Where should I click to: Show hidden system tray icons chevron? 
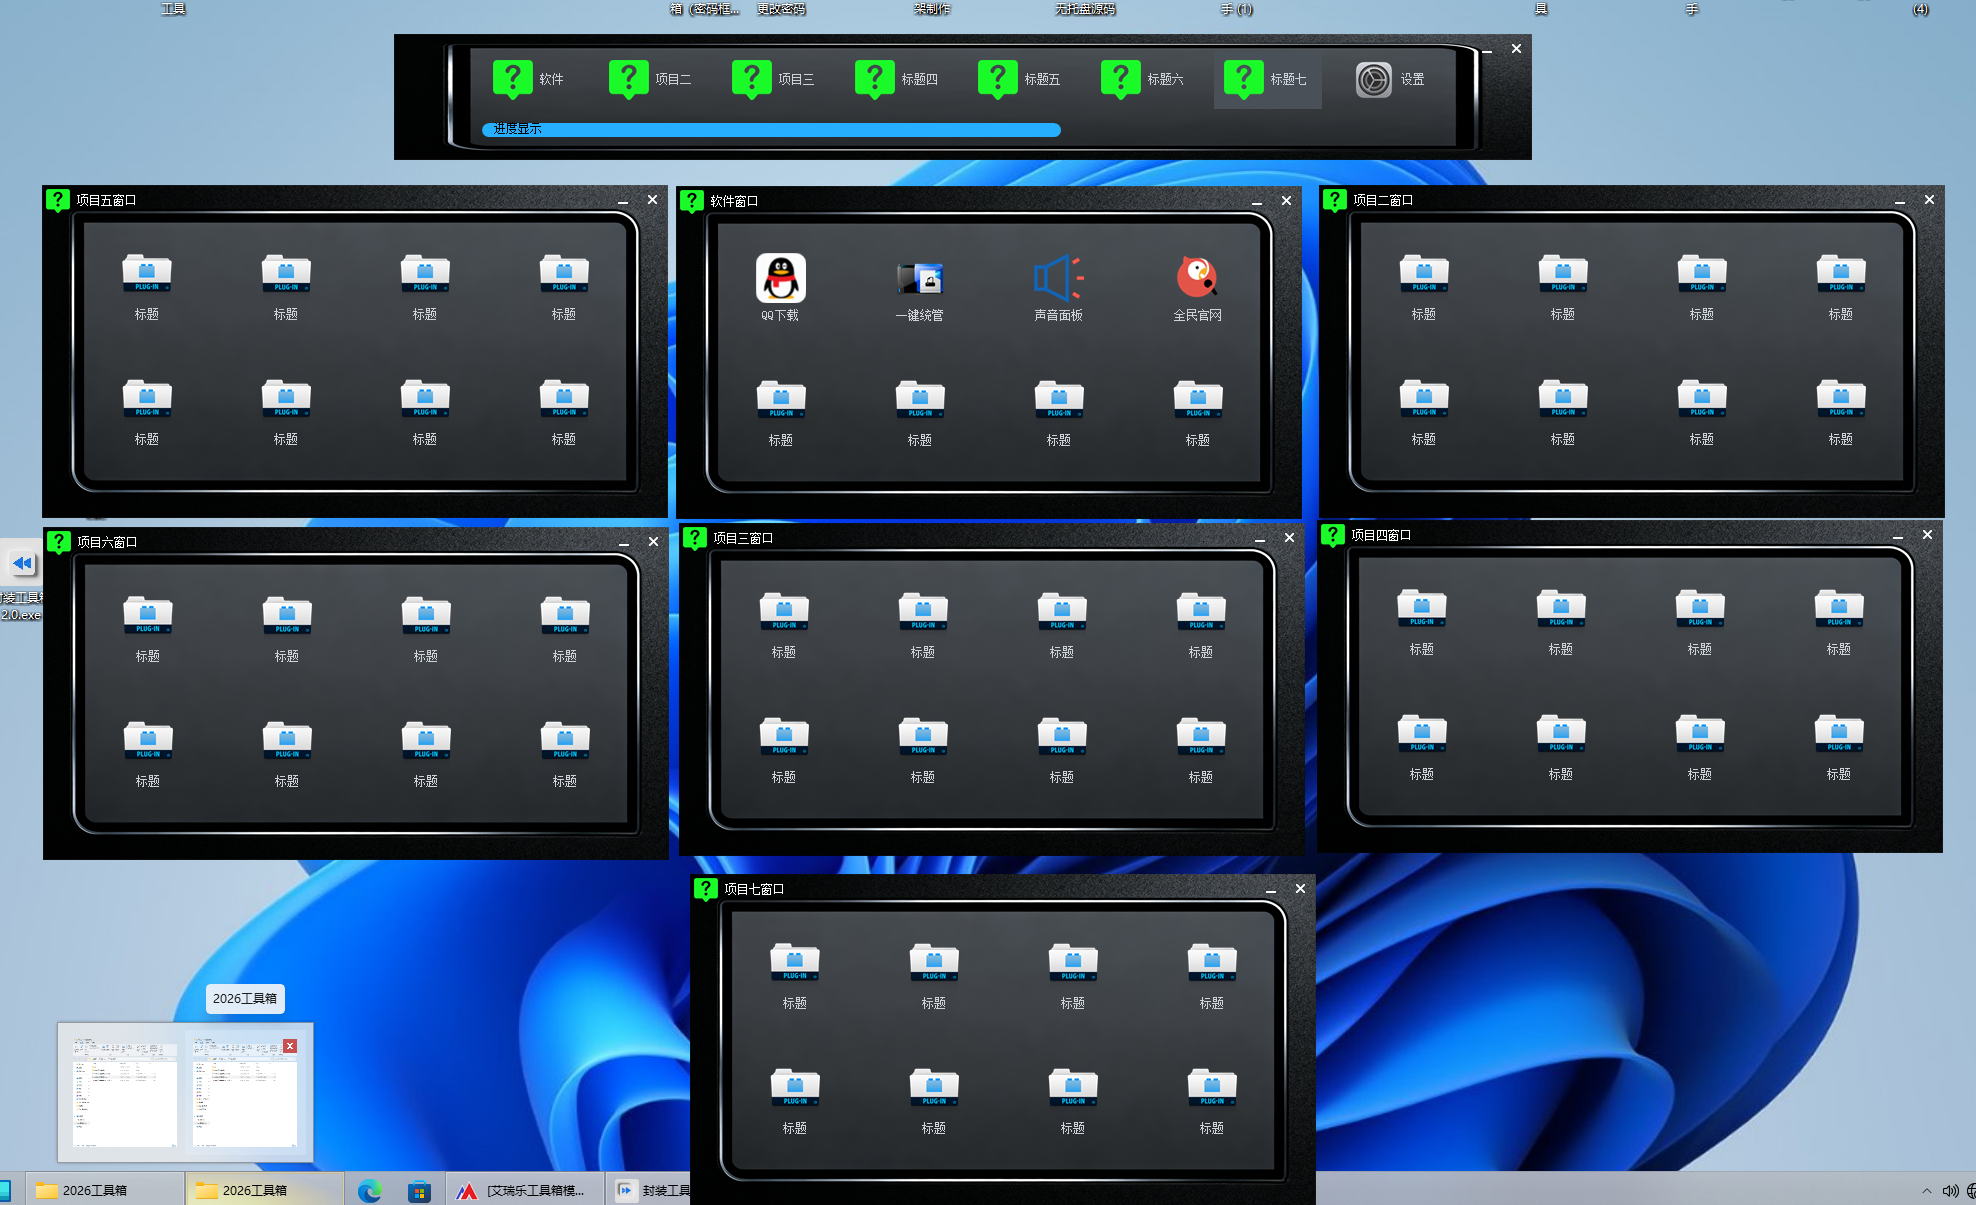click(1926, 1190)
